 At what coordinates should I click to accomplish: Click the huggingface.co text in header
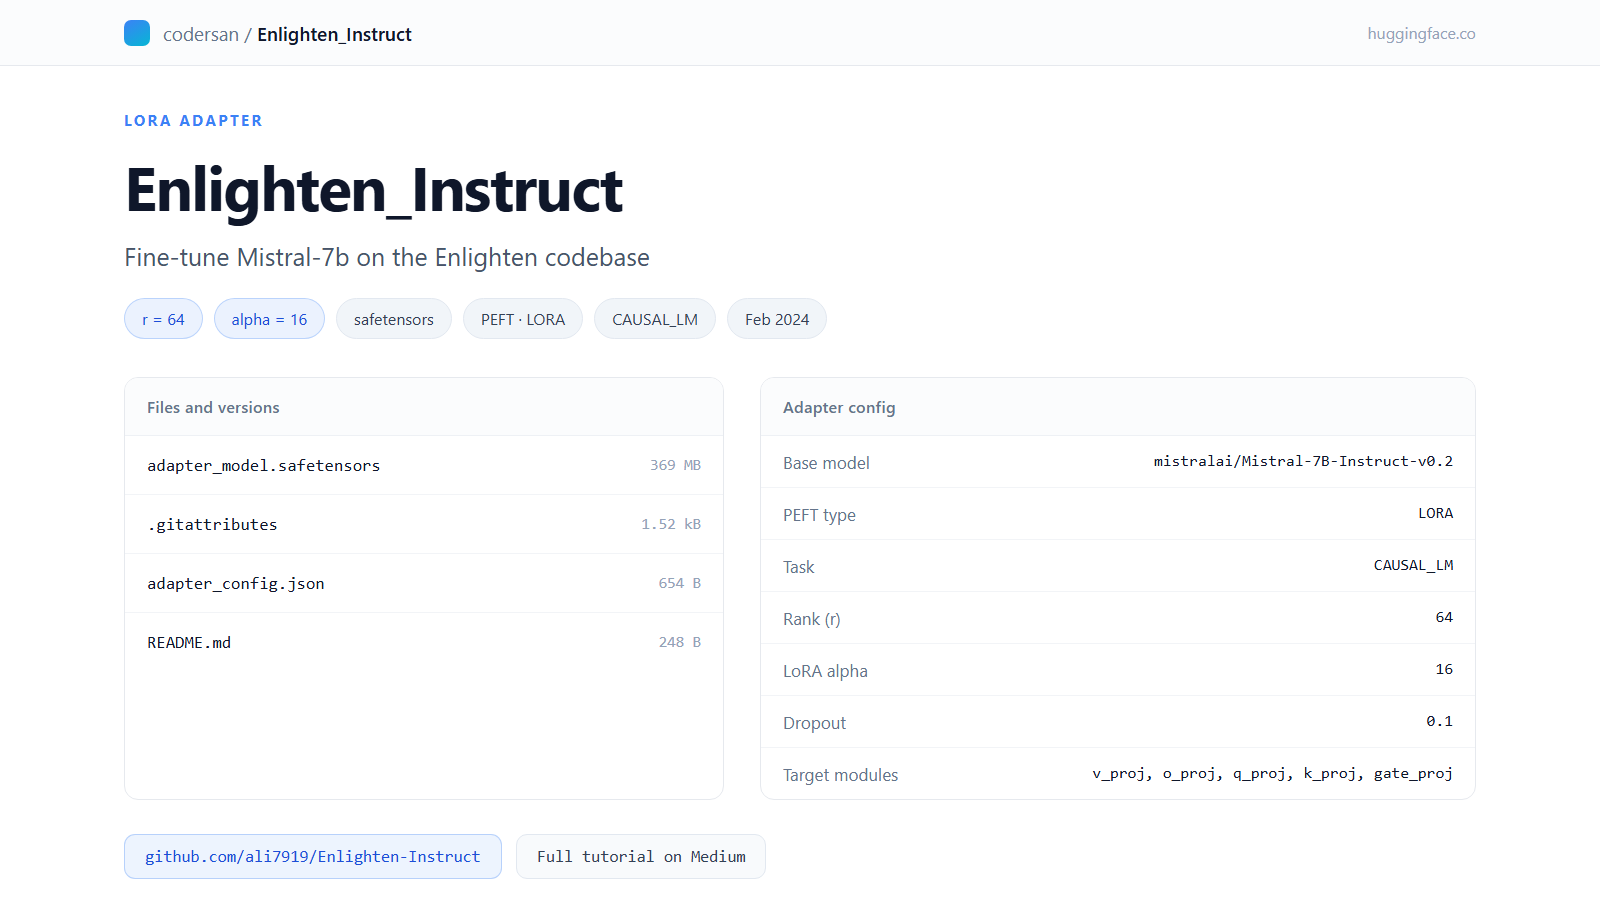[1421, 34]
